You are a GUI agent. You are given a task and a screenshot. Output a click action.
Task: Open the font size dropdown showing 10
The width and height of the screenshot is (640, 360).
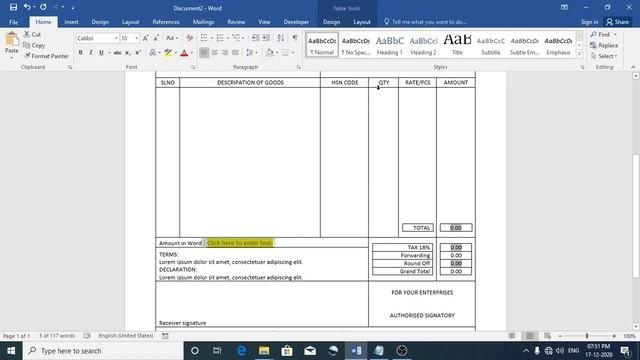[x=136, y=38]
